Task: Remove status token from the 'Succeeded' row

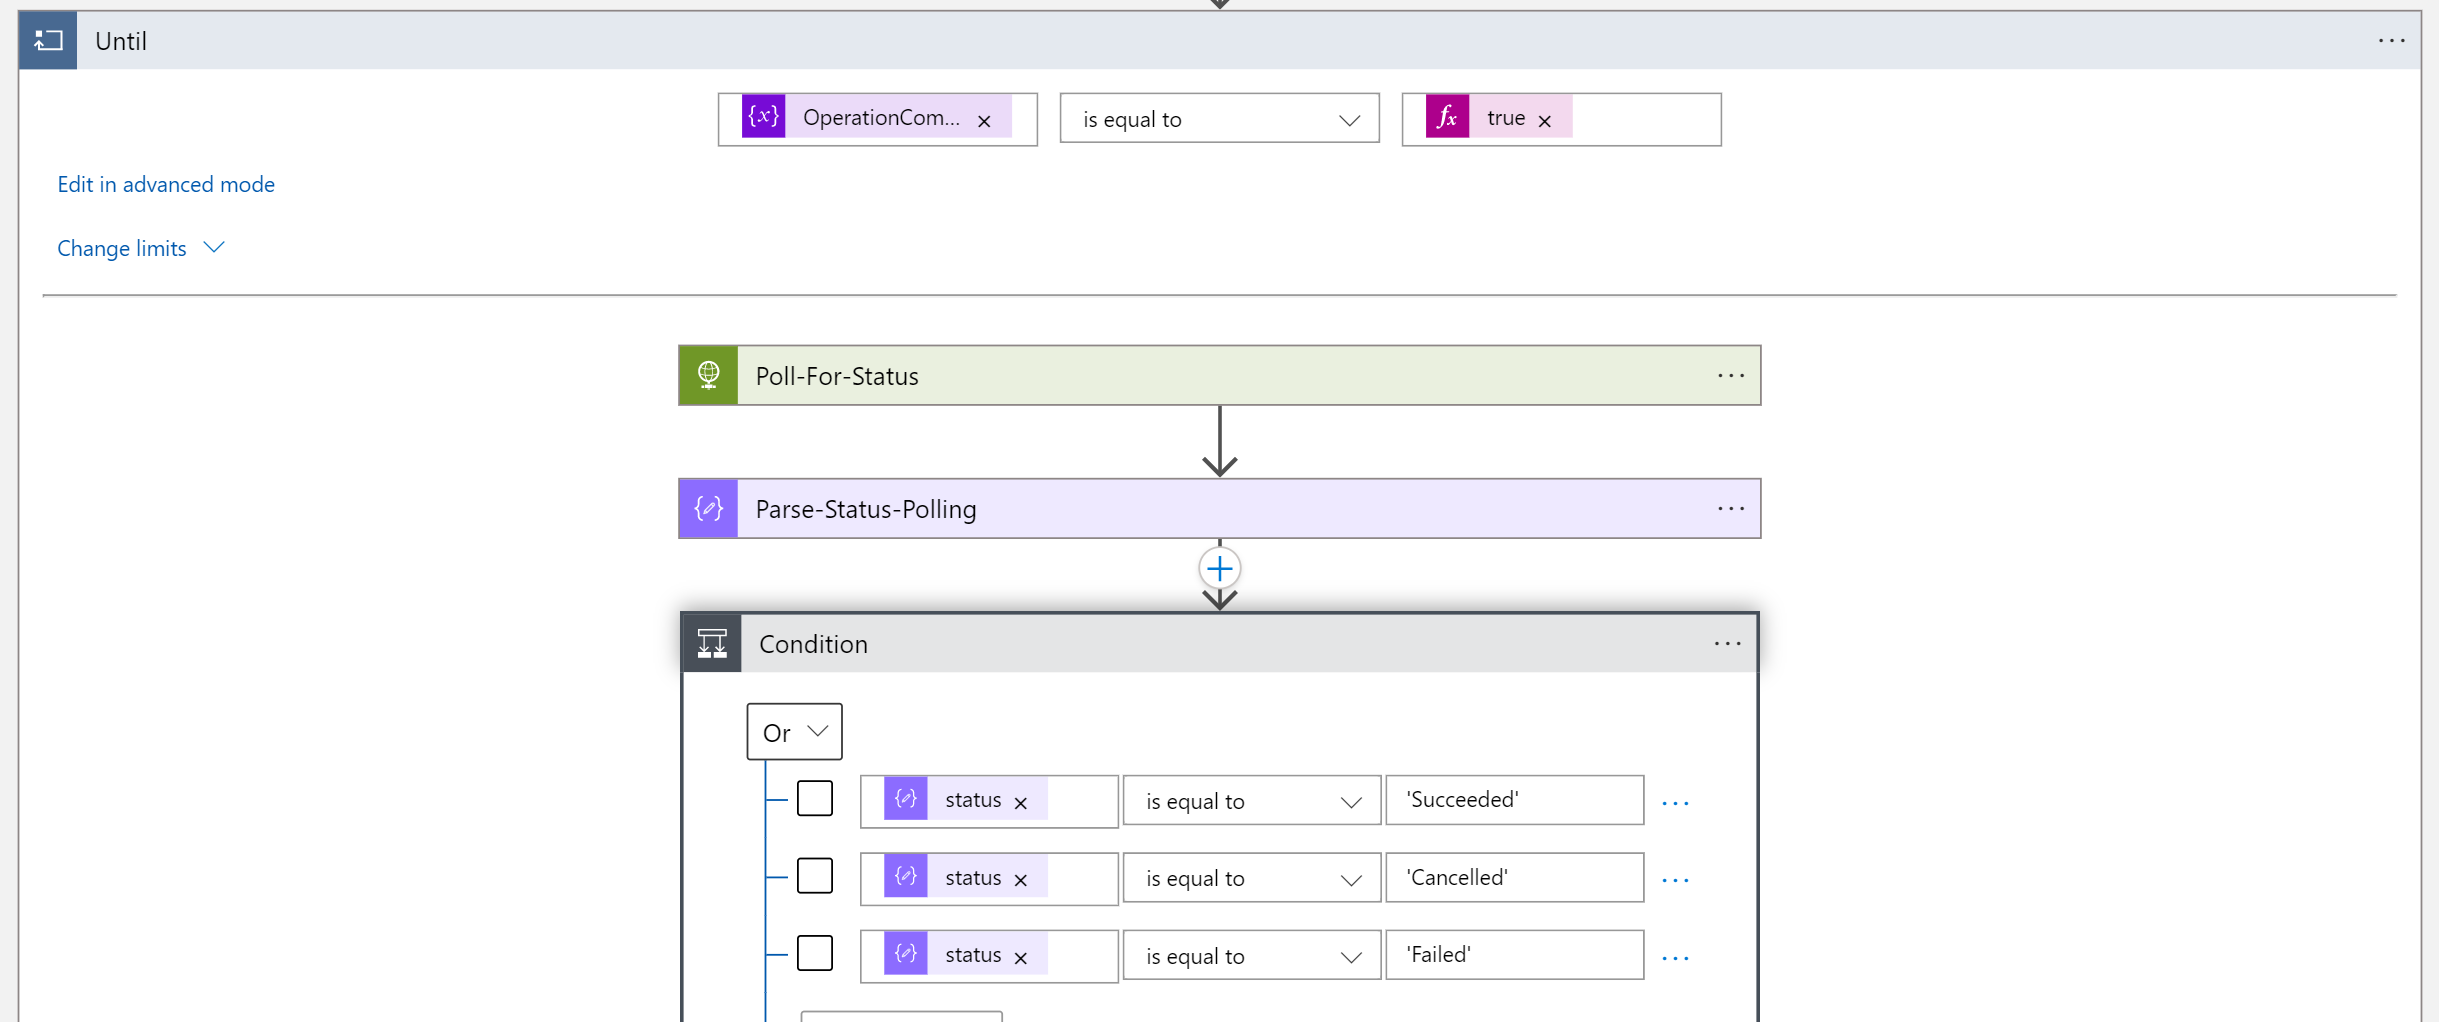Action: [1020, 803]
